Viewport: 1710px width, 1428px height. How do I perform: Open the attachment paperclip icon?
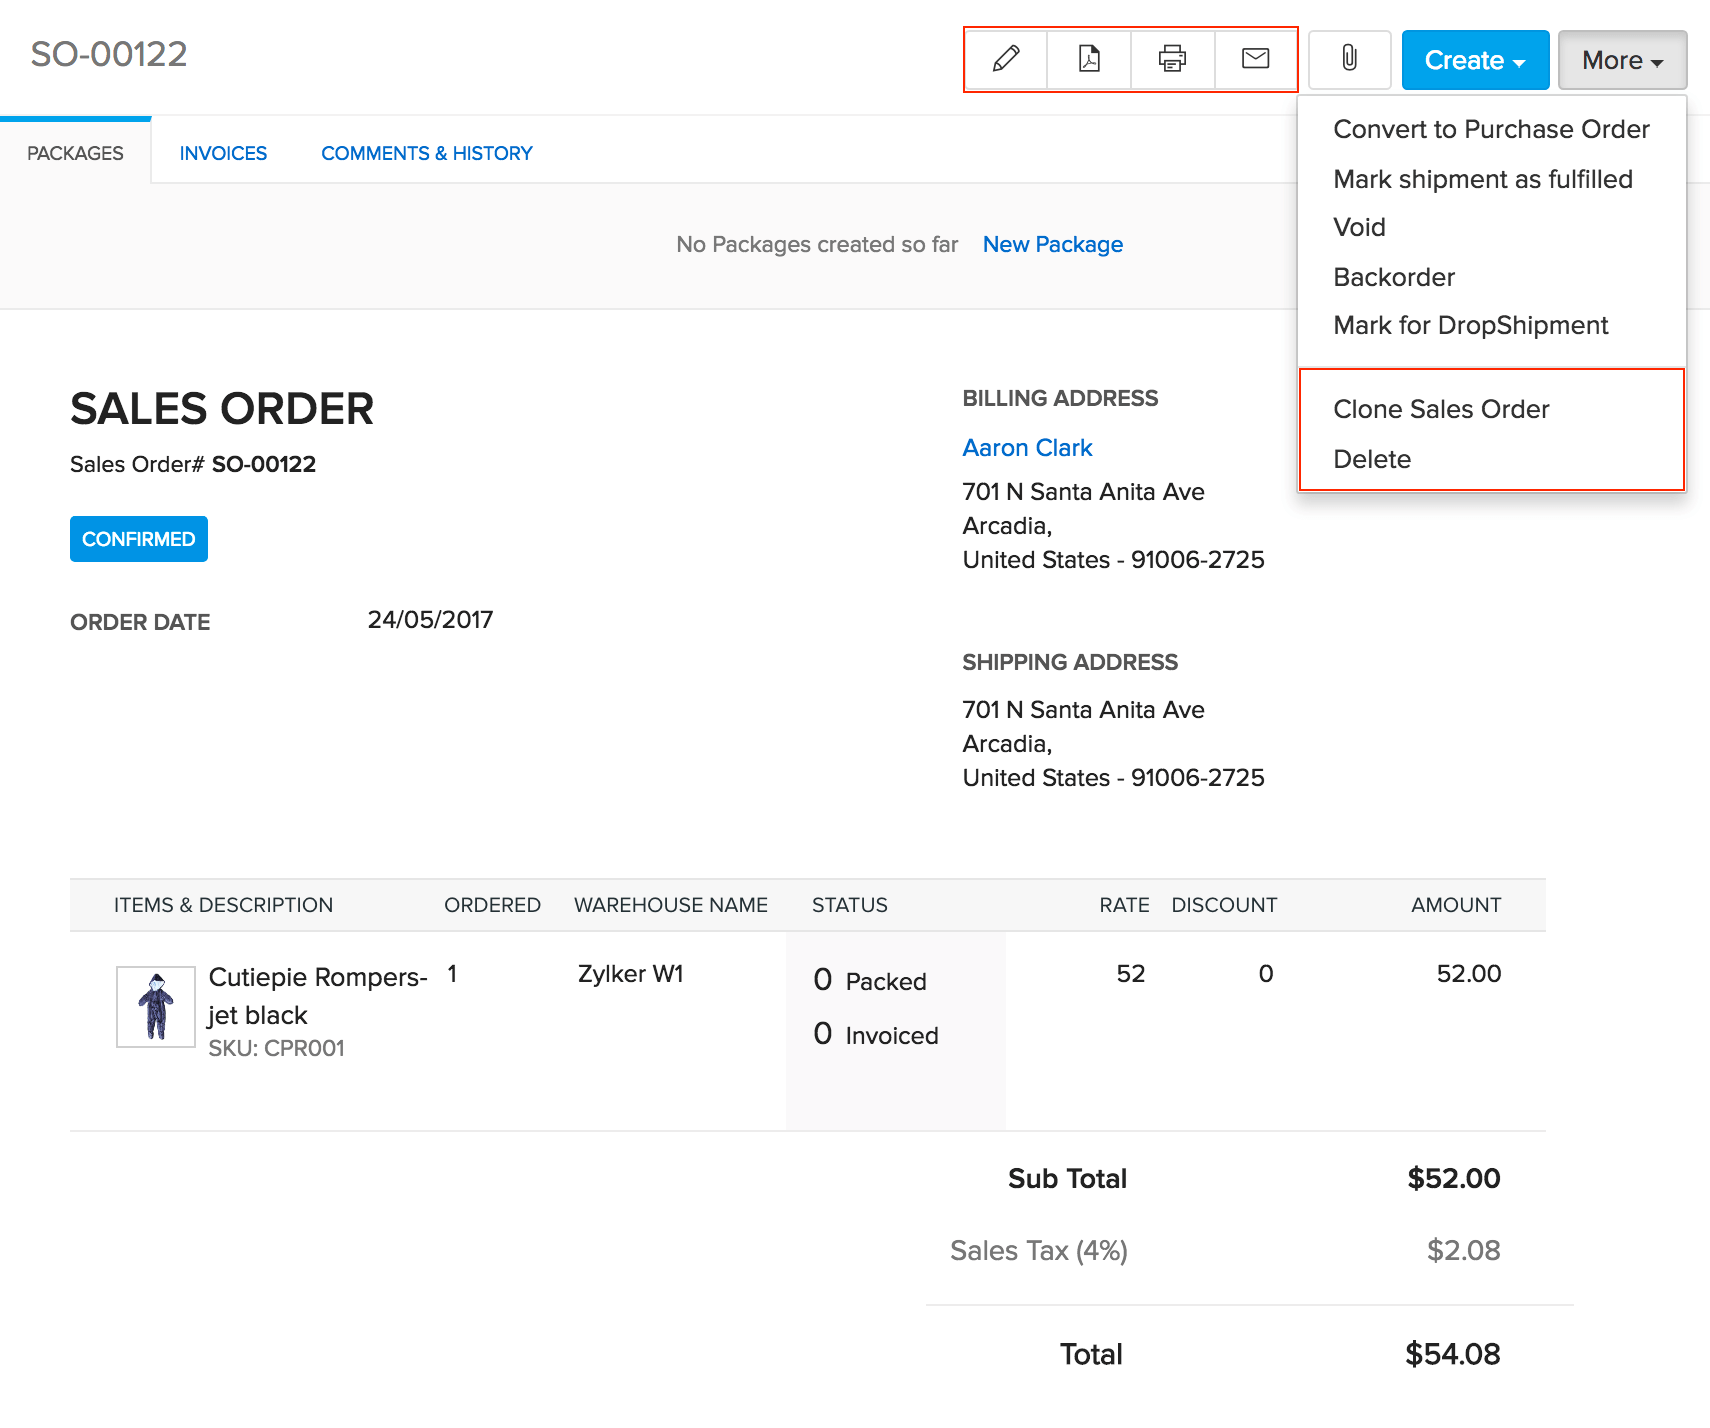tap(1349, 60)
